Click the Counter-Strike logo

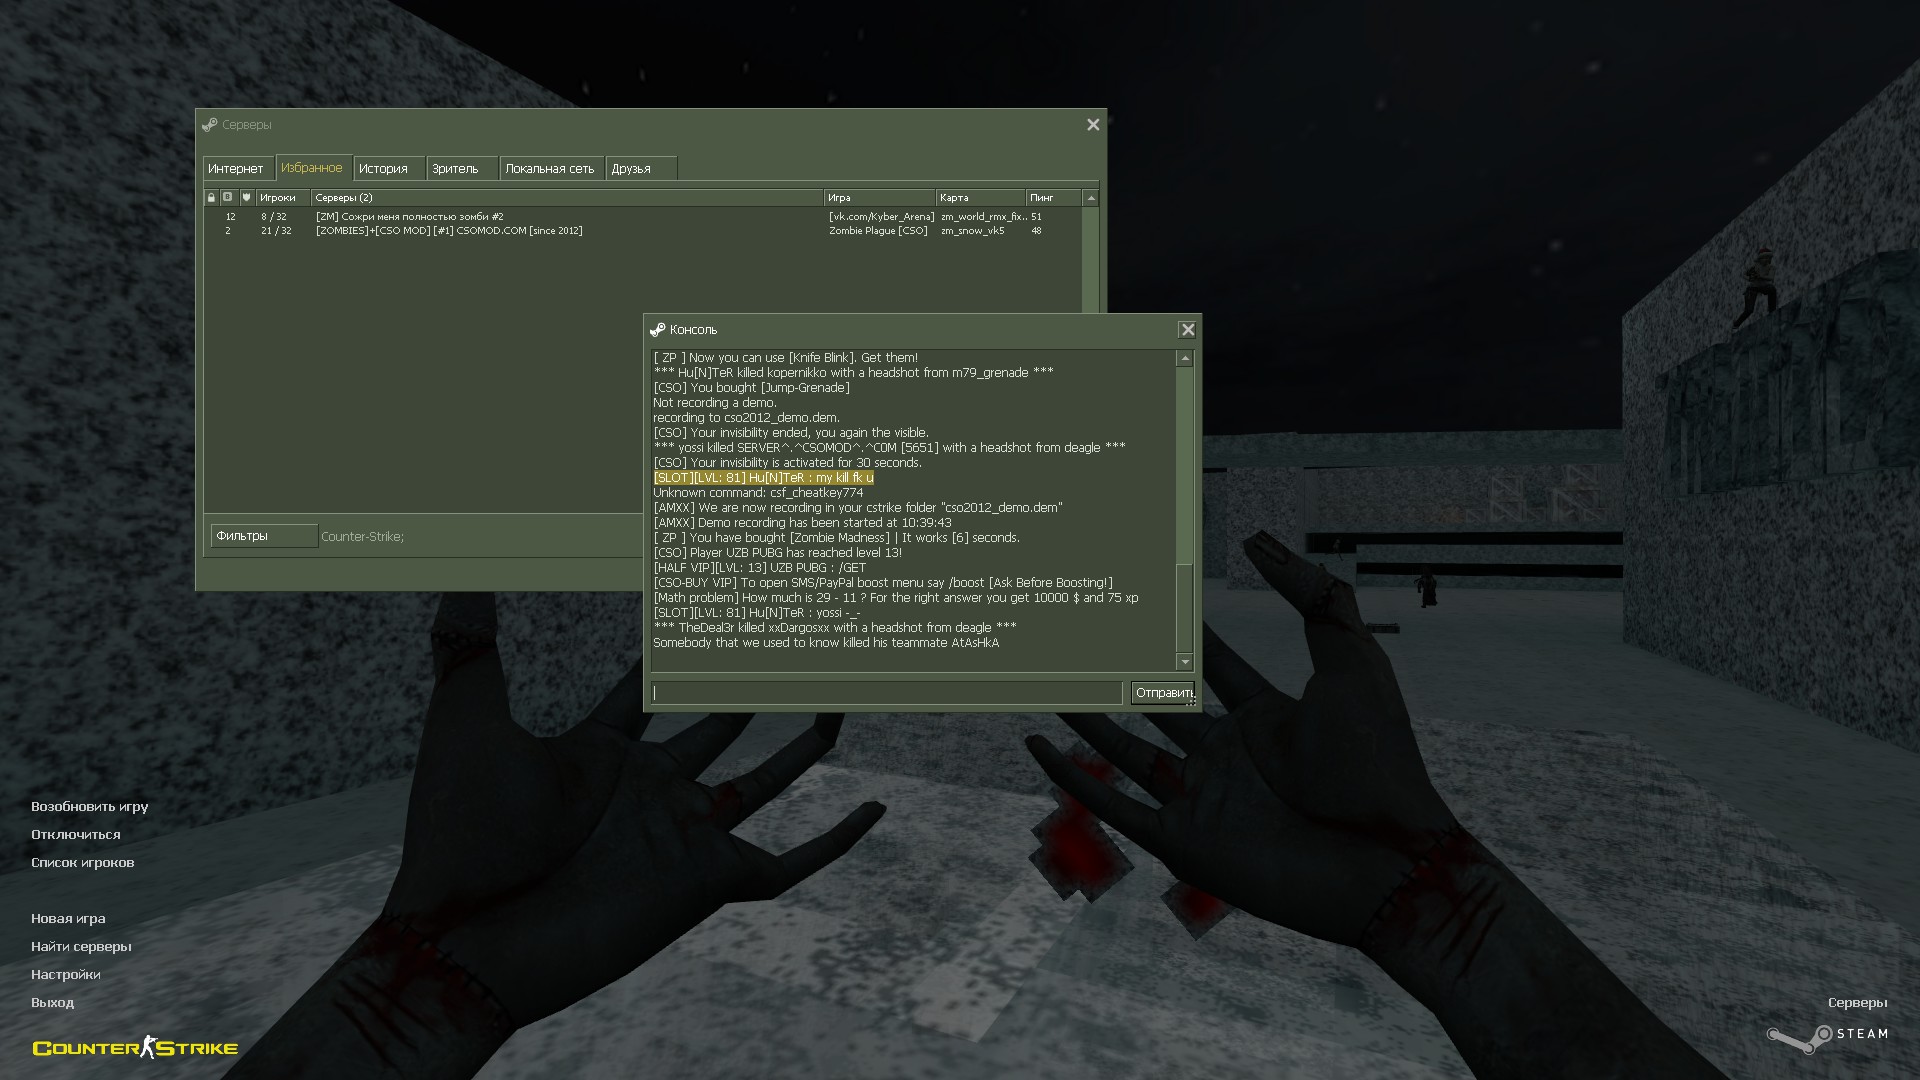point(135,1048)
